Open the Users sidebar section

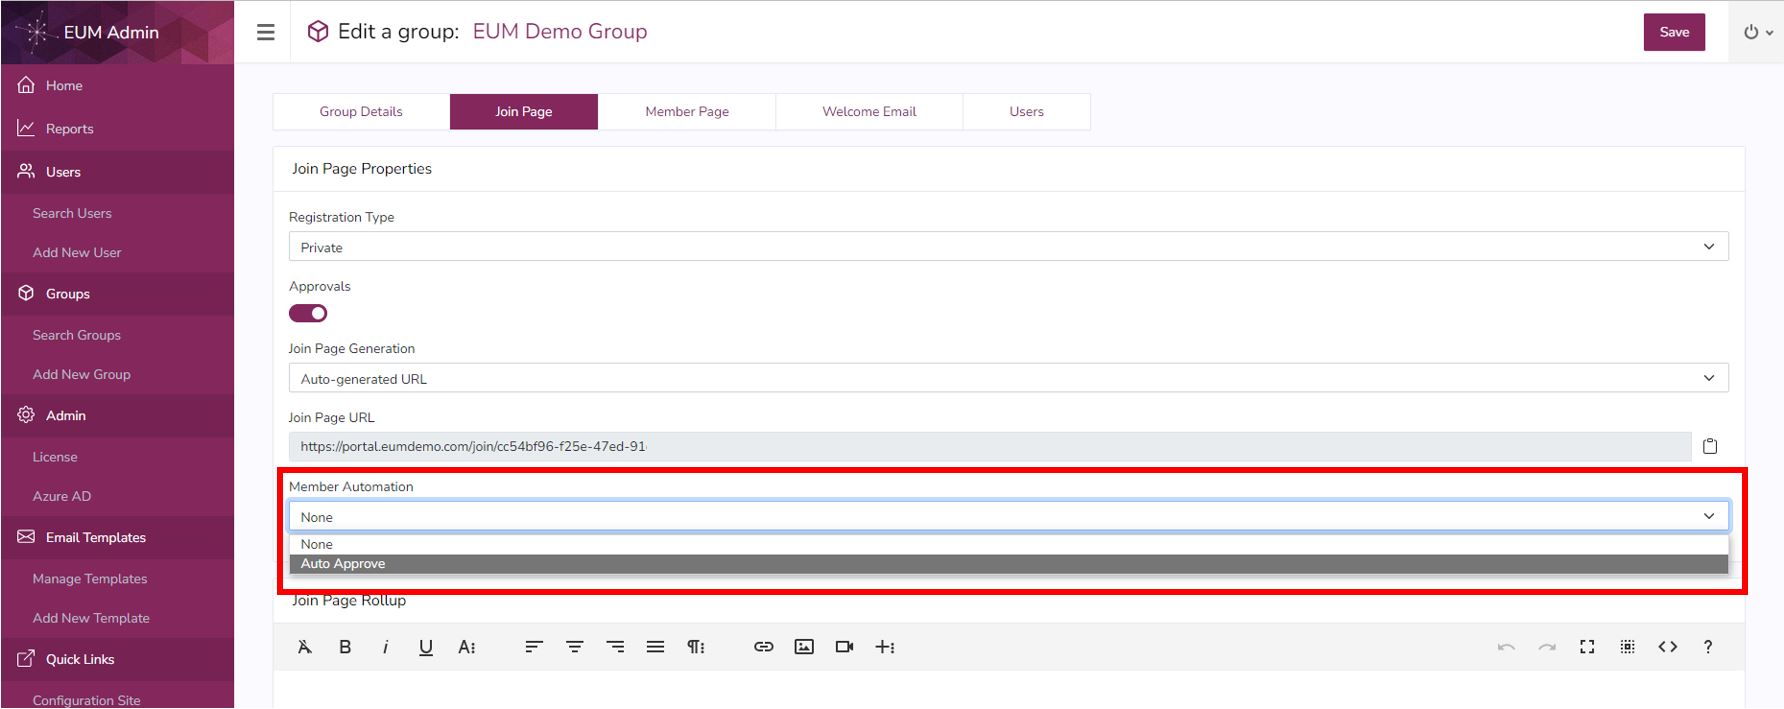tap(117, 172)
